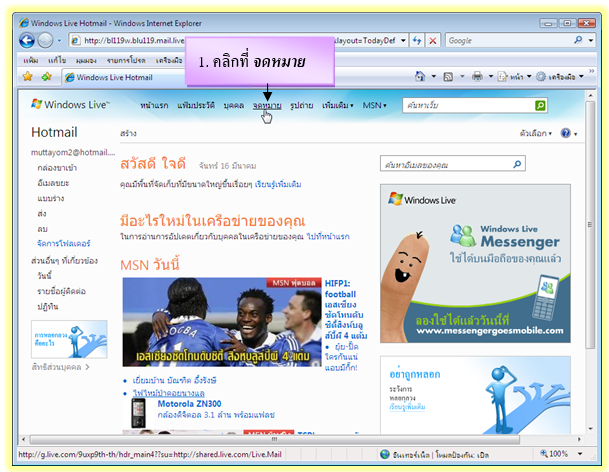The width and height of the screenshot is (609, 472).
Task: Open the แก้ไข (Edit) menu
Action: coord(57,61)
